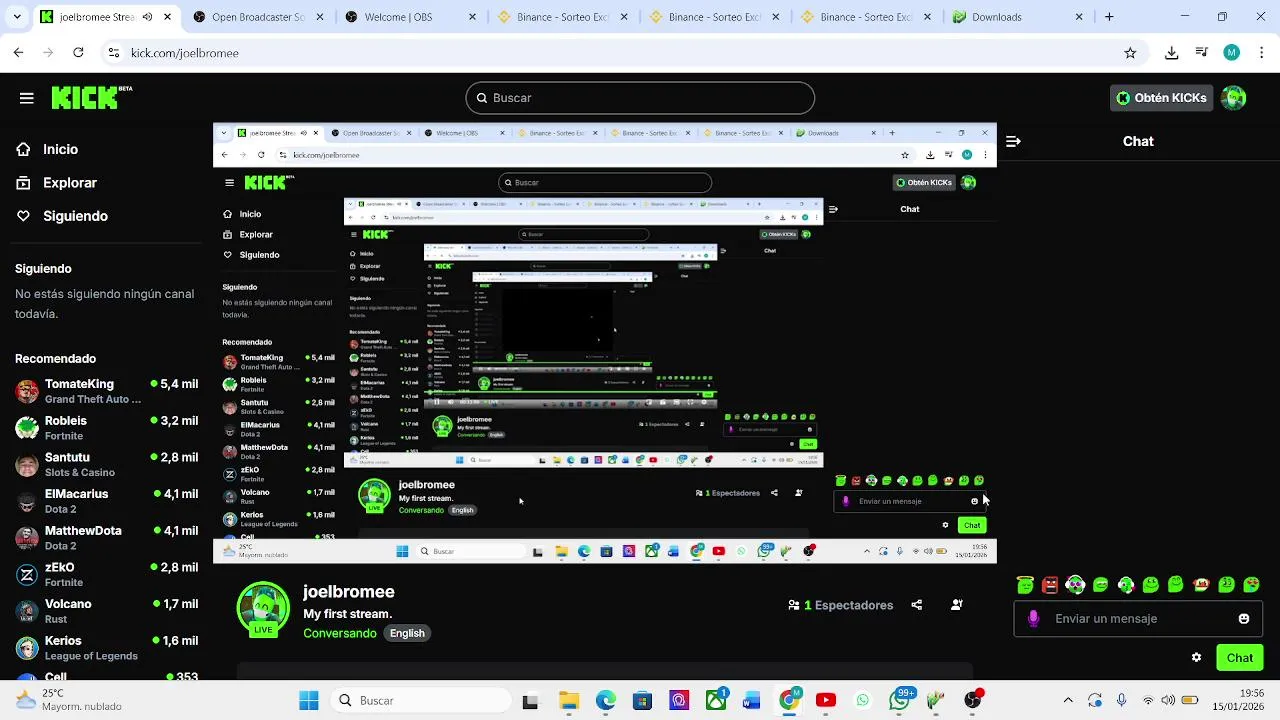Select ElMacarius in the recommended list
The image size is (1280, 720).
[x=106, y=501]
